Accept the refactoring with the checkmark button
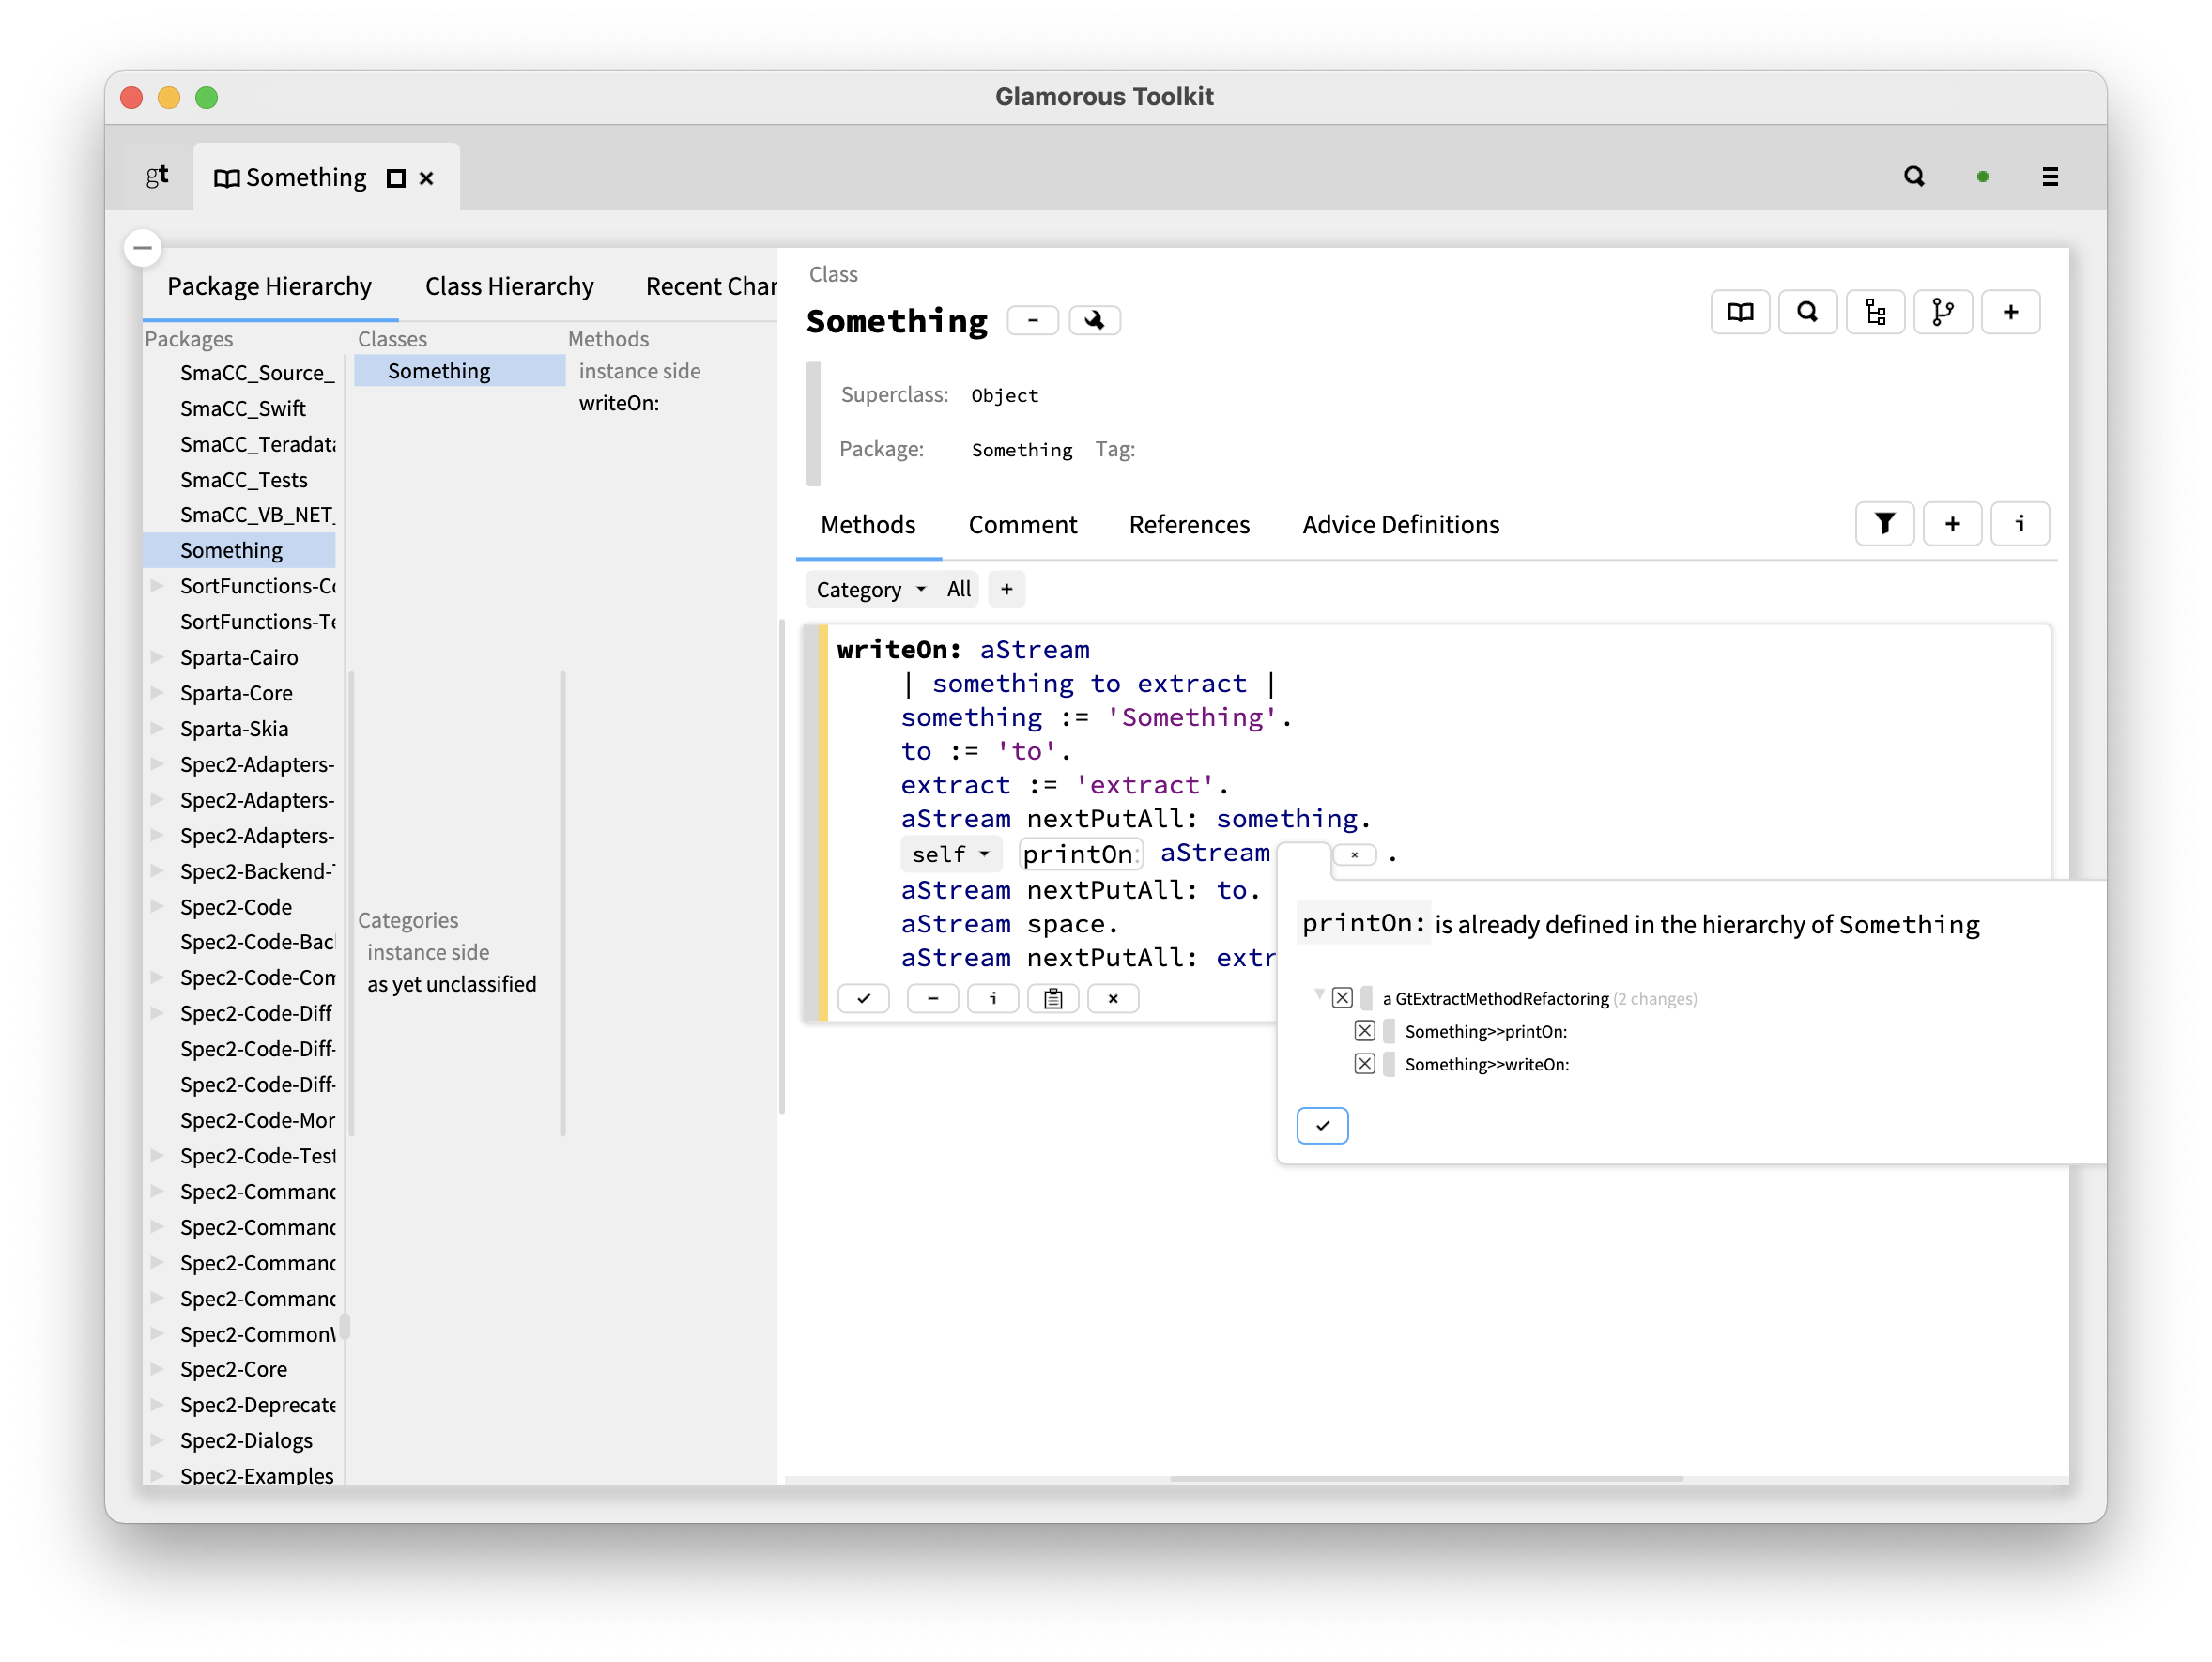The height and width of the screenshot is (1662, 2212). click(x=1322, y=1125)
